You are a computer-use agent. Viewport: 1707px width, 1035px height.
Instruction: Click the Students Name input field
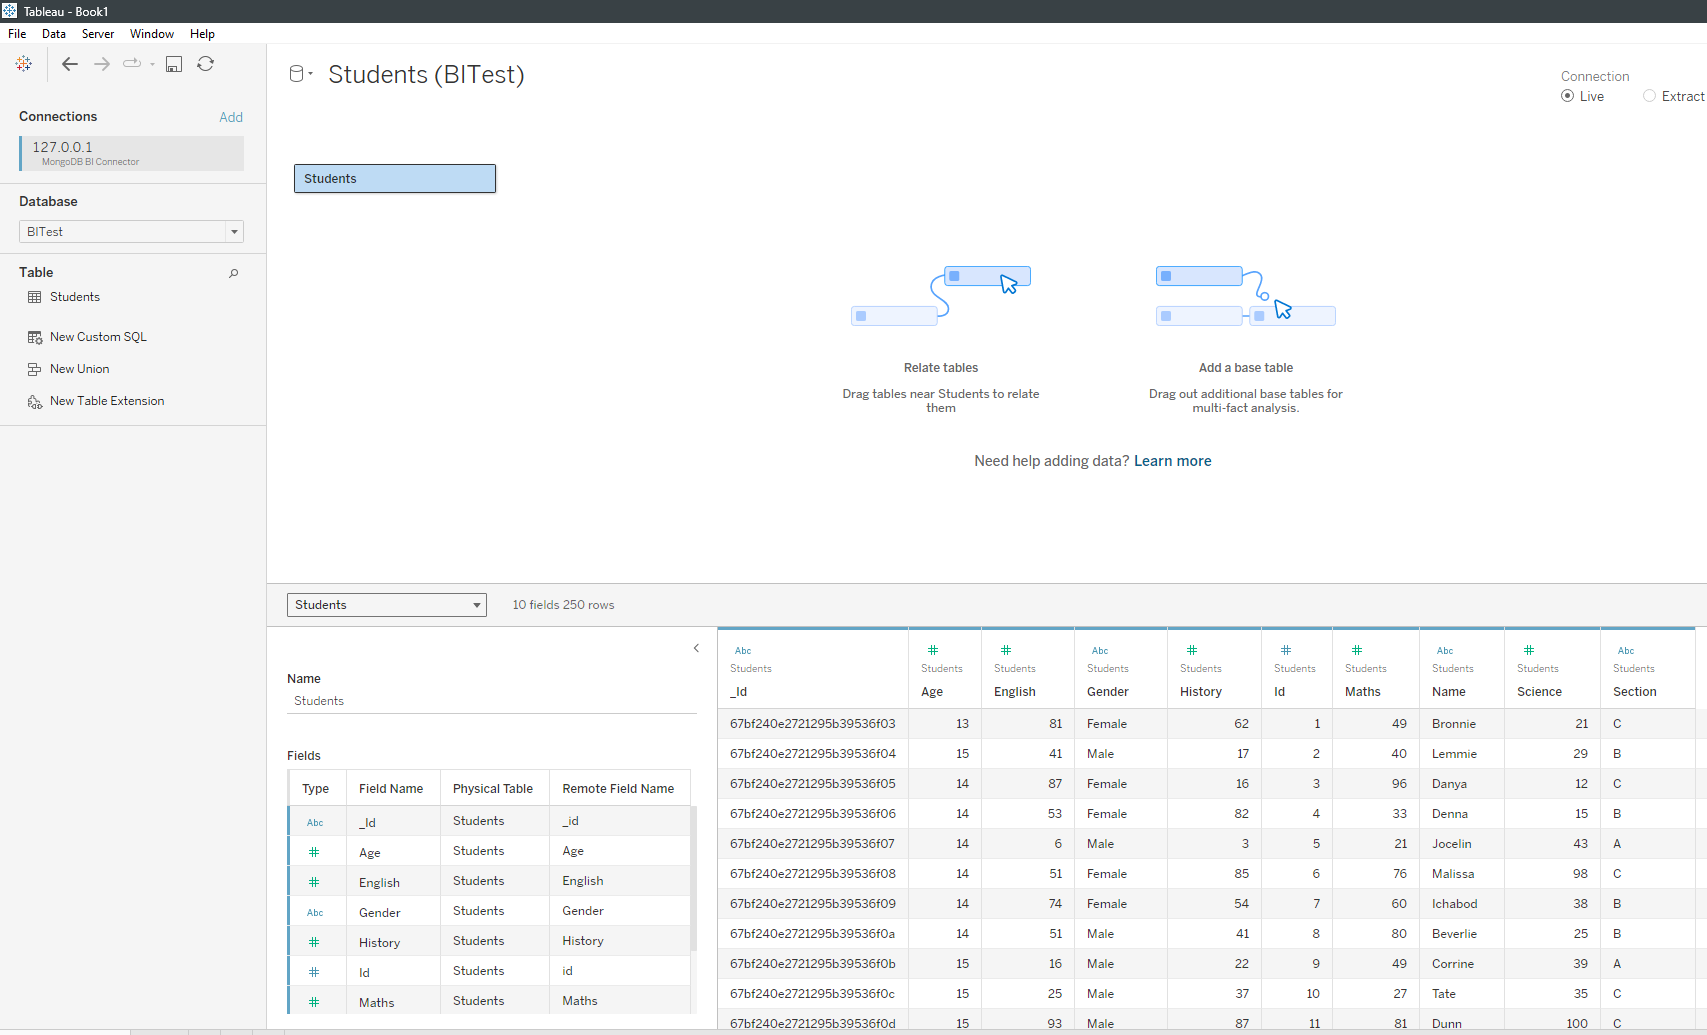click(x=491, y=701)
